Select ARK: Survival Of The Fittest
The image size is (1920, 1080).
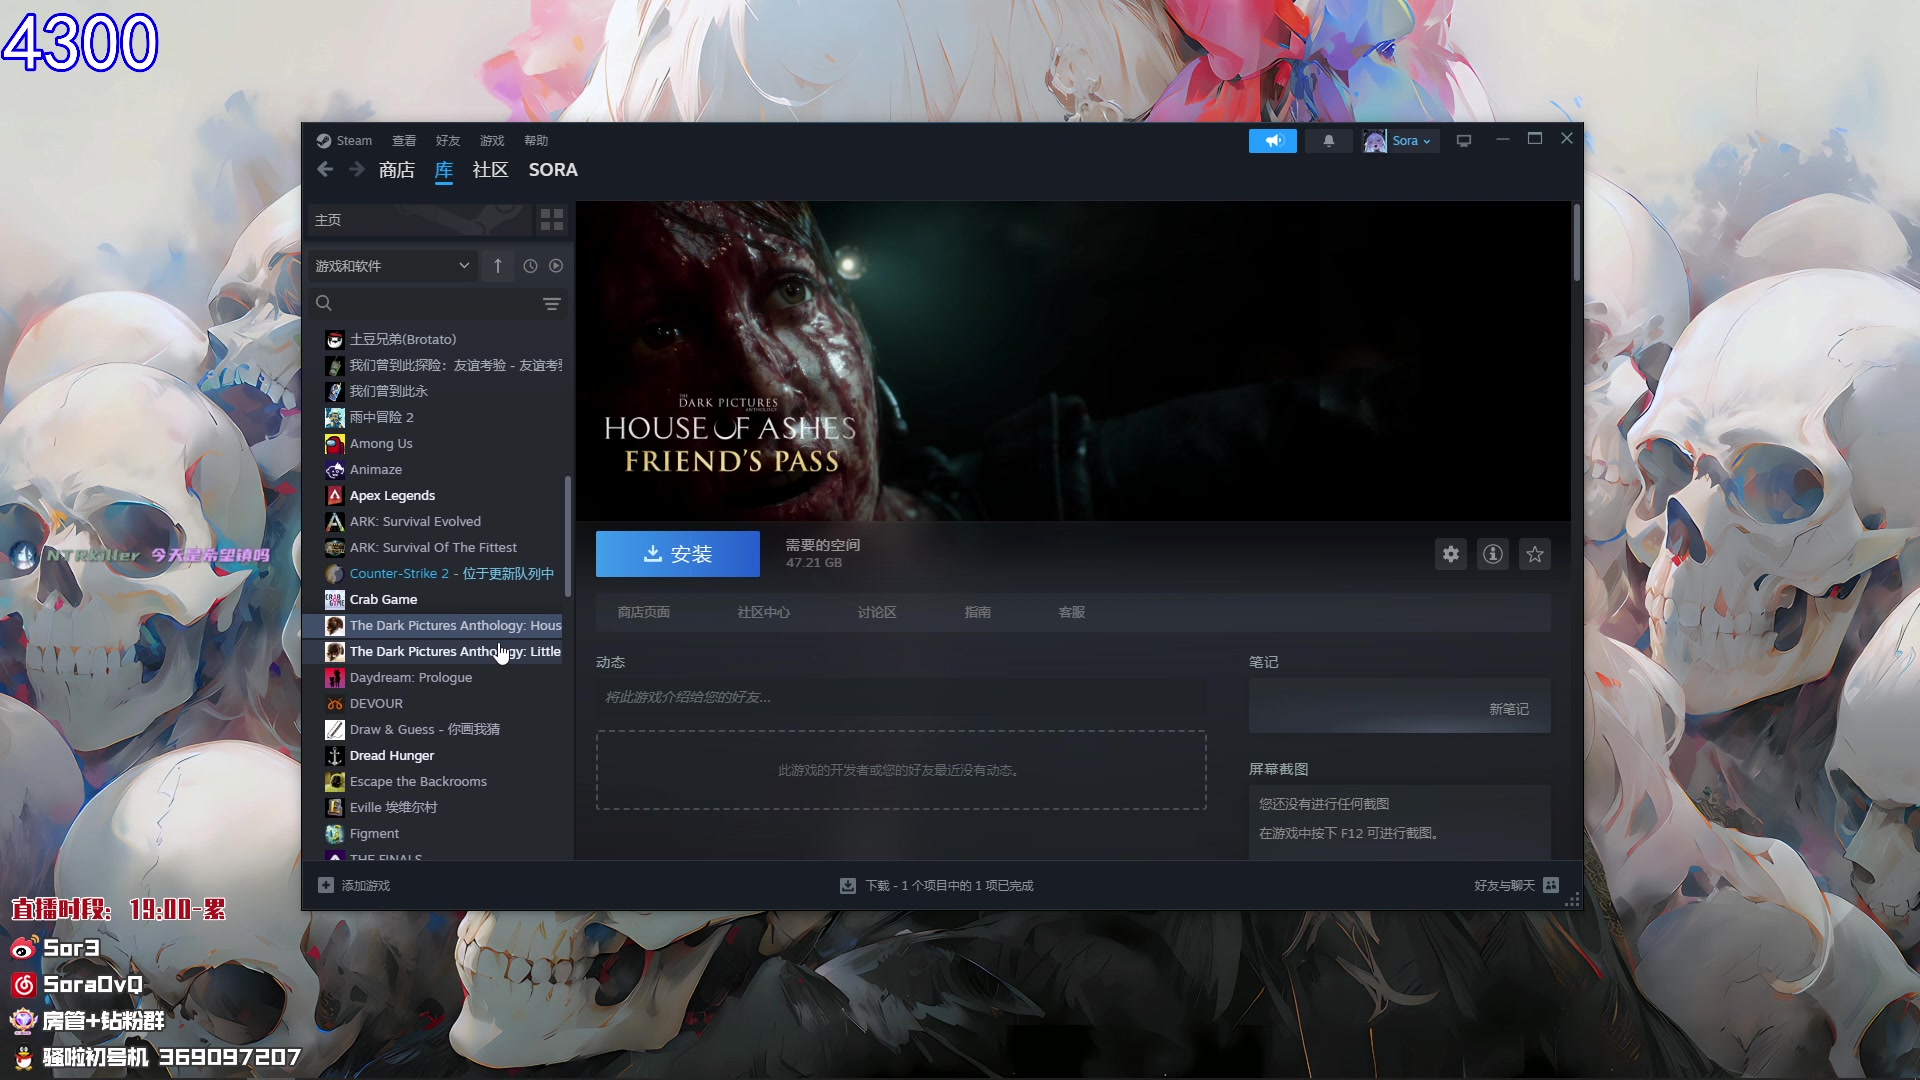(433, 548)
